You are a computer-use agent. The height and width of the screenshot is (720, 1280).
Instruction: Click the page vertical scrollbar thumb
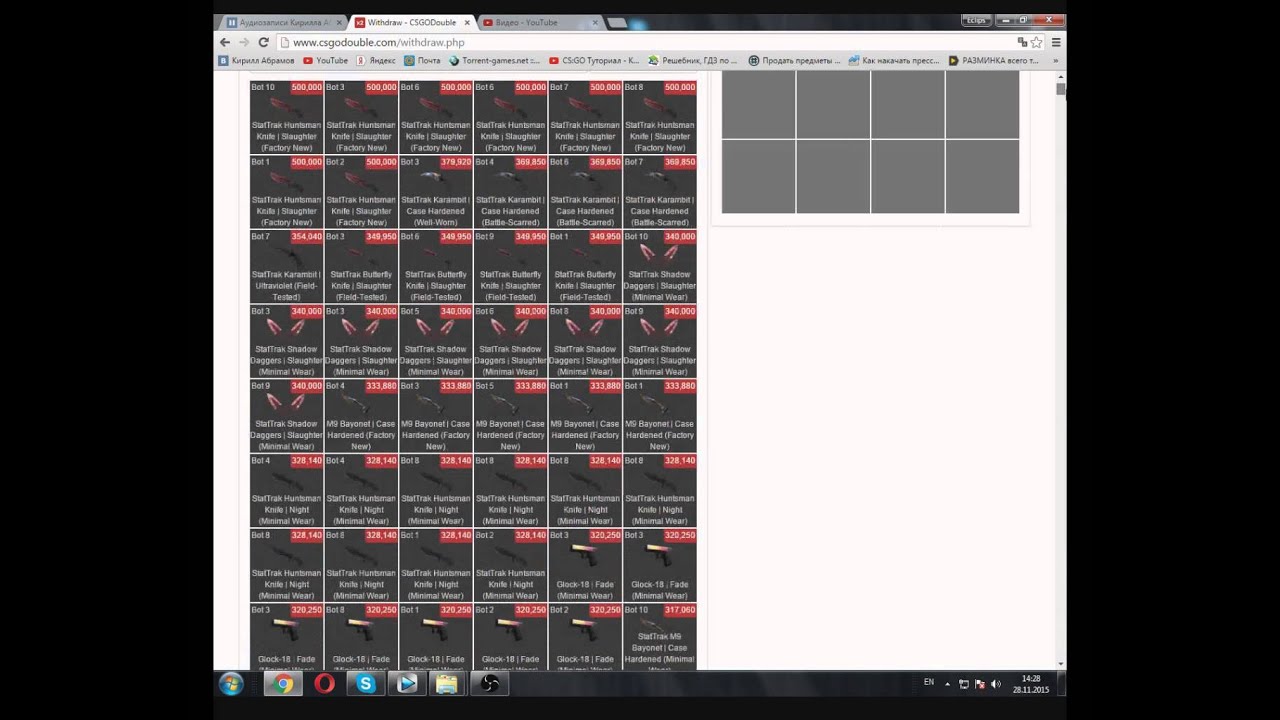[1060, 89]
